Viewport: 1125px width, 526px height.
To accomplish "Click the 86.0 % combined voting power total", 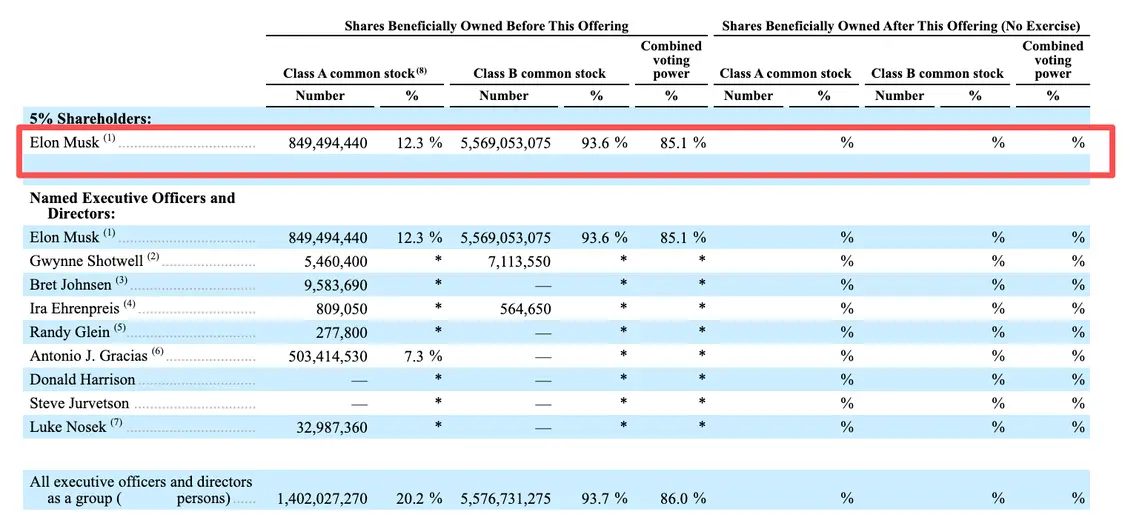I will pos(682,499).
